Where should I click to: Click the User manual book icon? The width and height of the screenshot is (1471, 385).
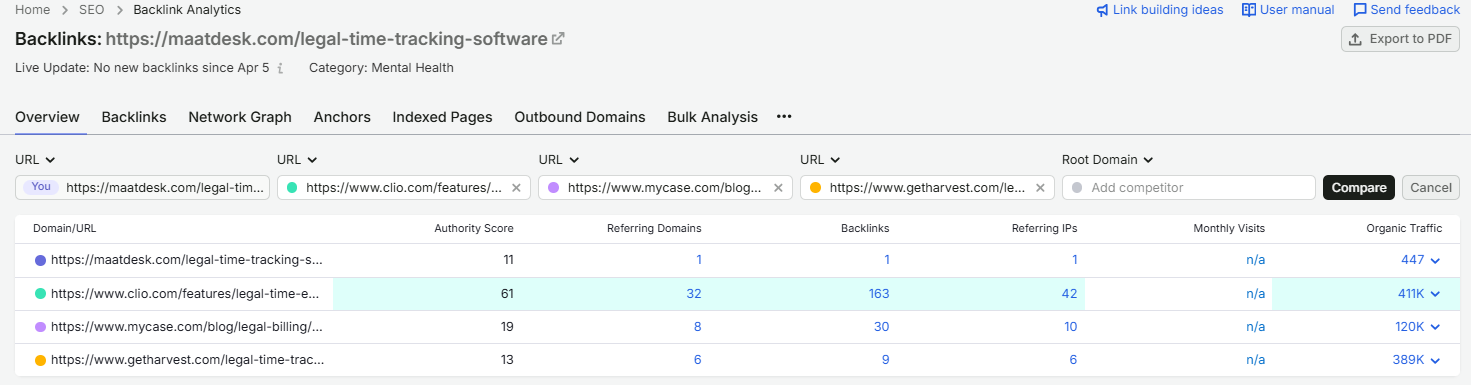point(1248,10)
